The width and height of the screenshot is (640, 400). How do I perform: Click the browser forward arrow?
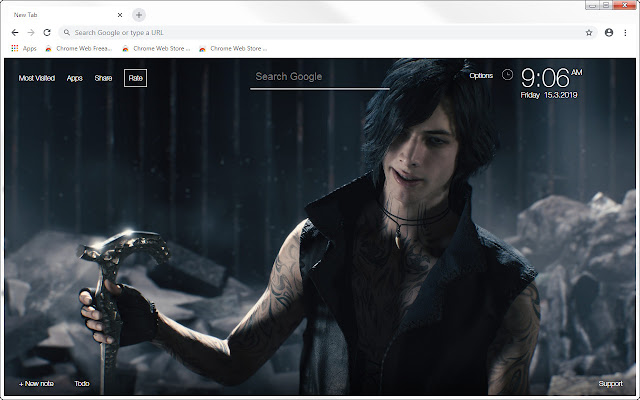pos(31,32)
